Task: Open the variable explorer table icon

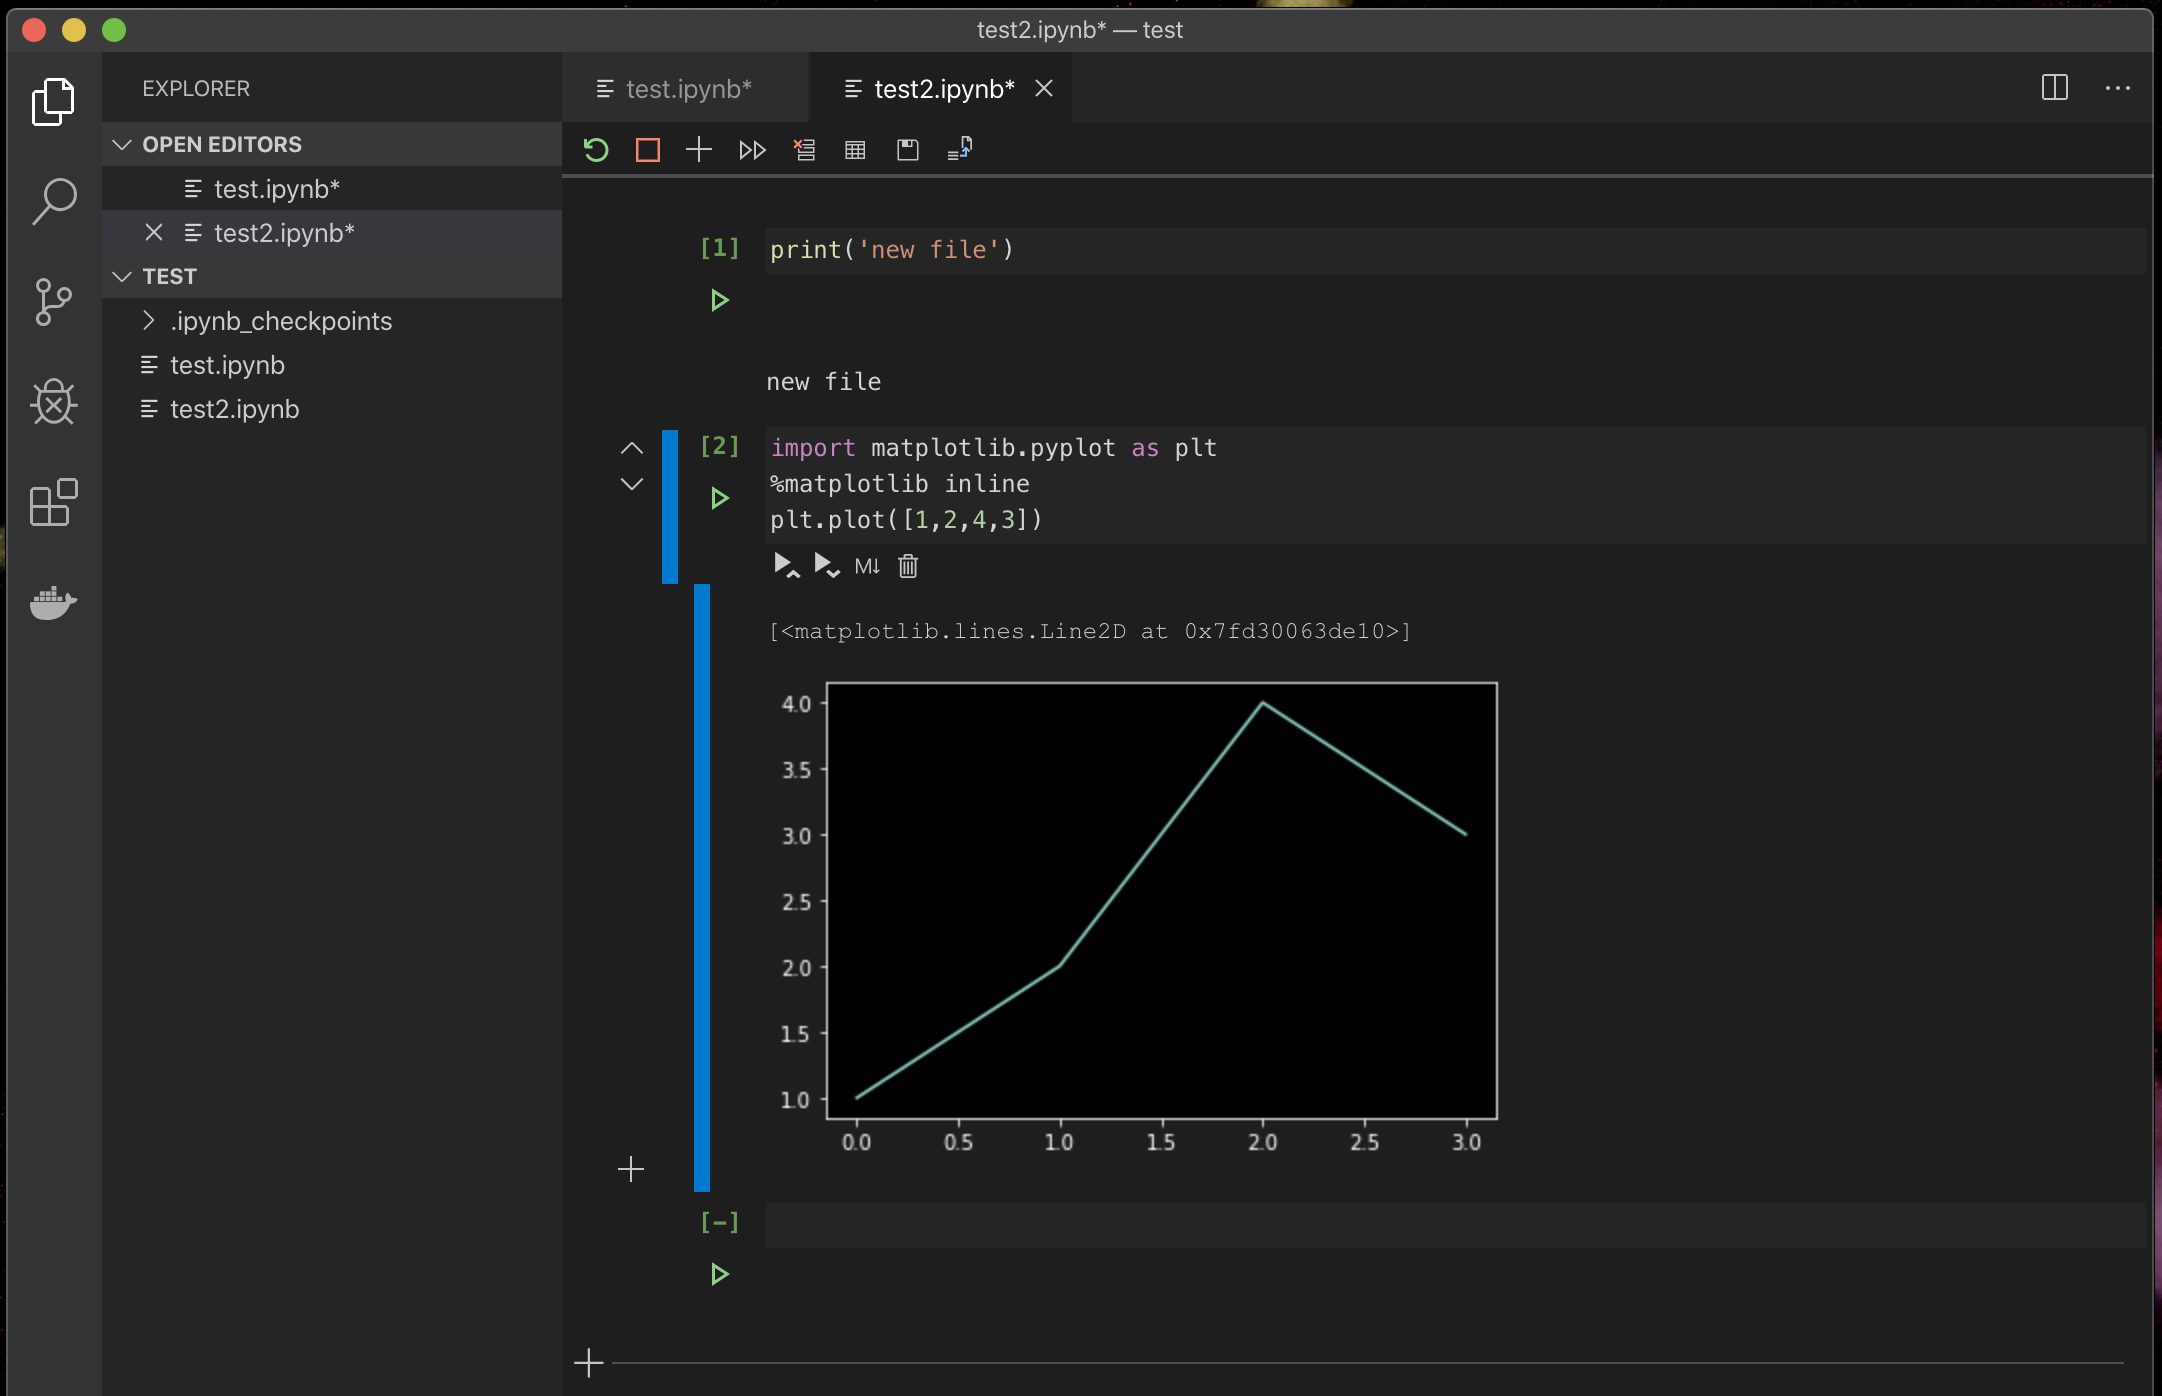Action: point(855,150)
